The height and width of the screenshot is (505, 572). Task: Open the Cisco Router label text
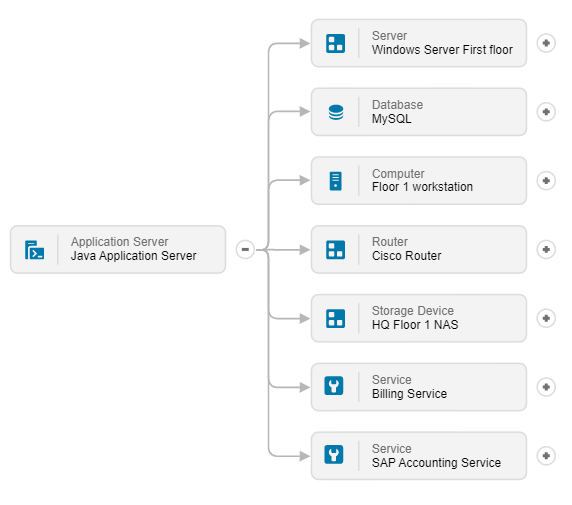tap(406, 256)
